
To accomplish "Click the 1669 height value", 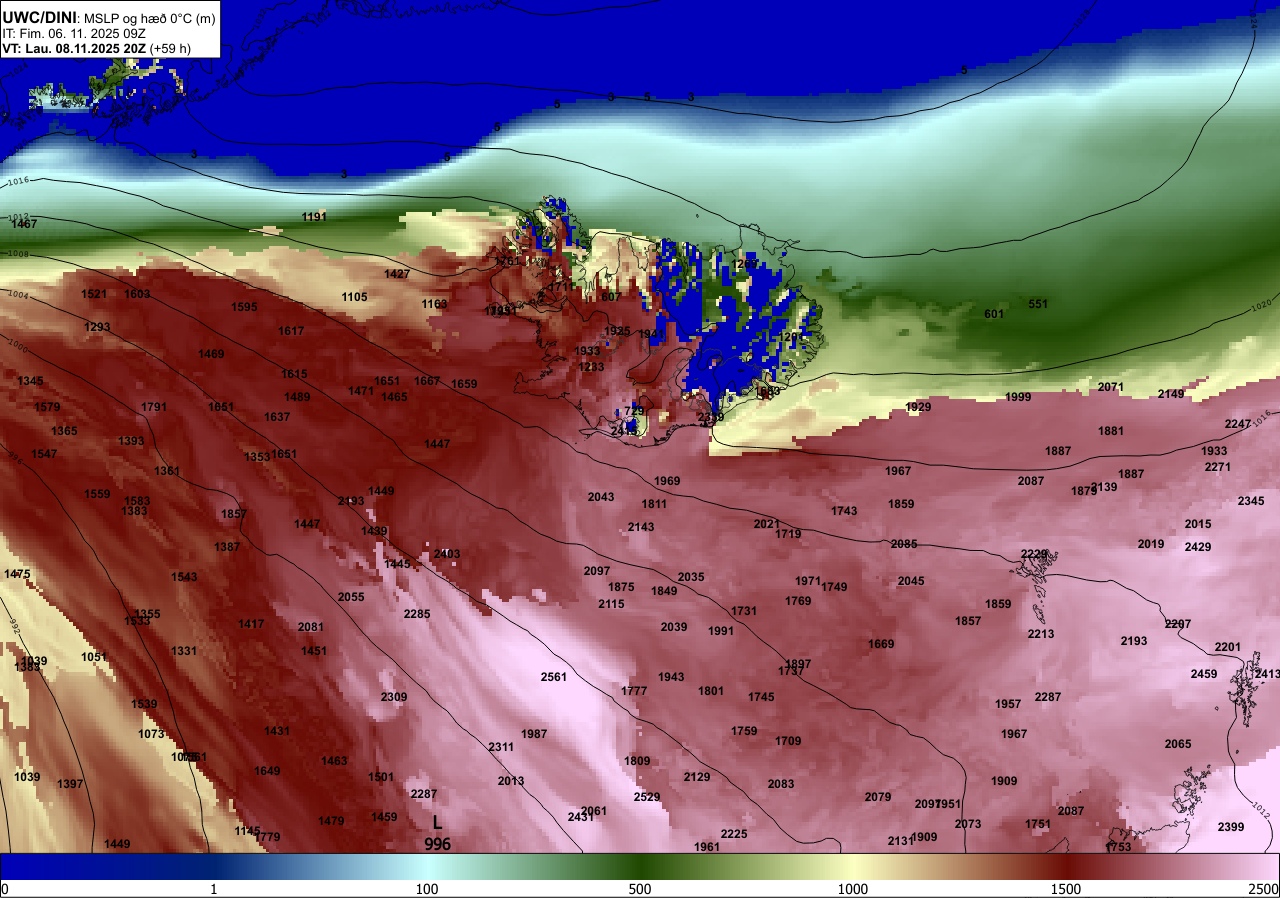I will point(881,644).
